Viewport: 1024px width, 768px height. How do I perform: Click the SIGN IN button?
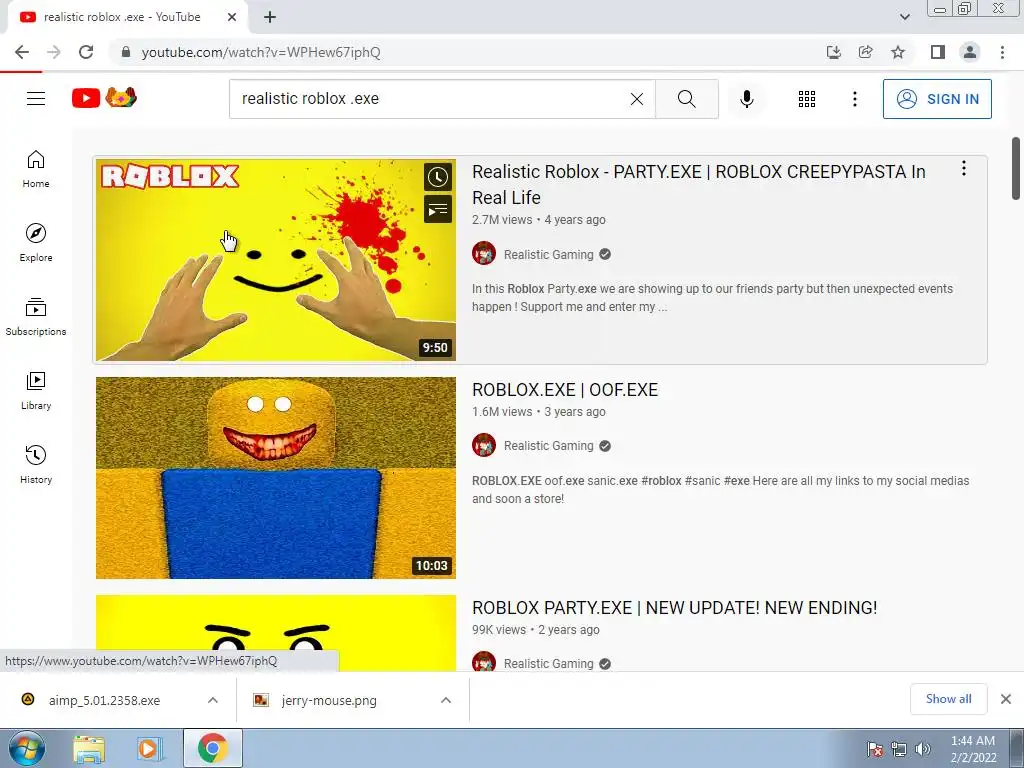pyautogui.click(x=936, y=99)
